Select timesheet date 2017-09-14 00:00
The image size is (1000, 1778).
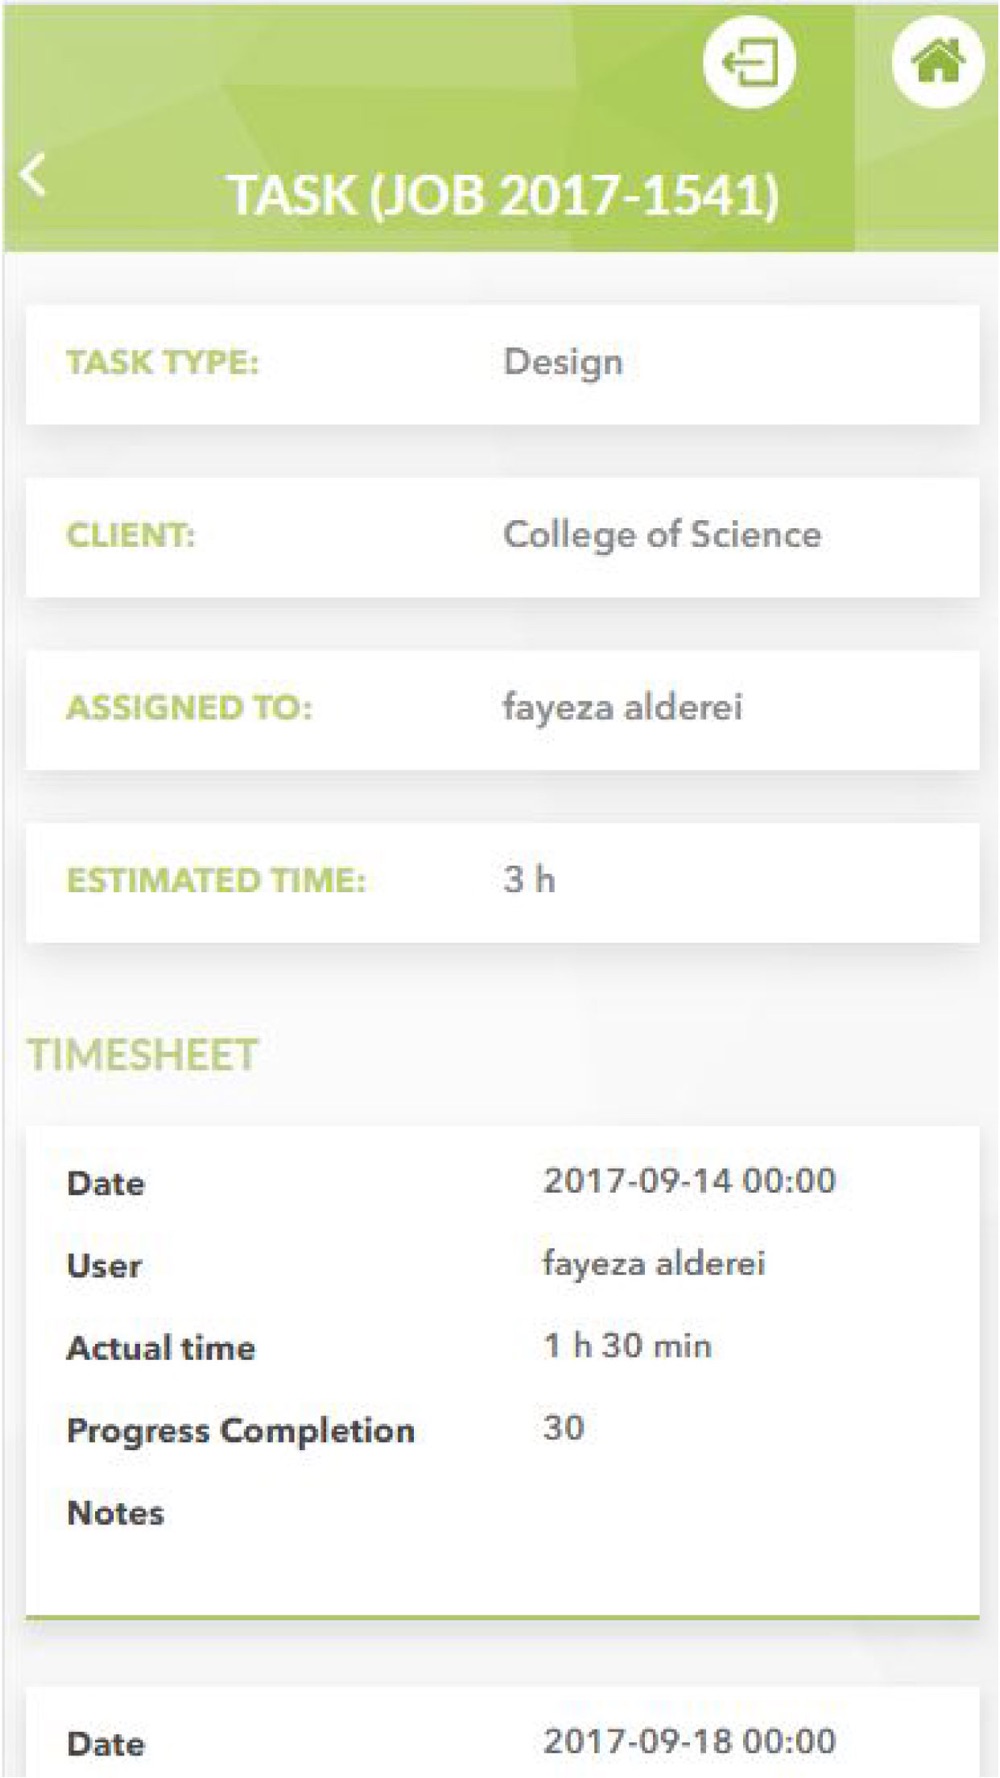click(x=689, y=1181)
